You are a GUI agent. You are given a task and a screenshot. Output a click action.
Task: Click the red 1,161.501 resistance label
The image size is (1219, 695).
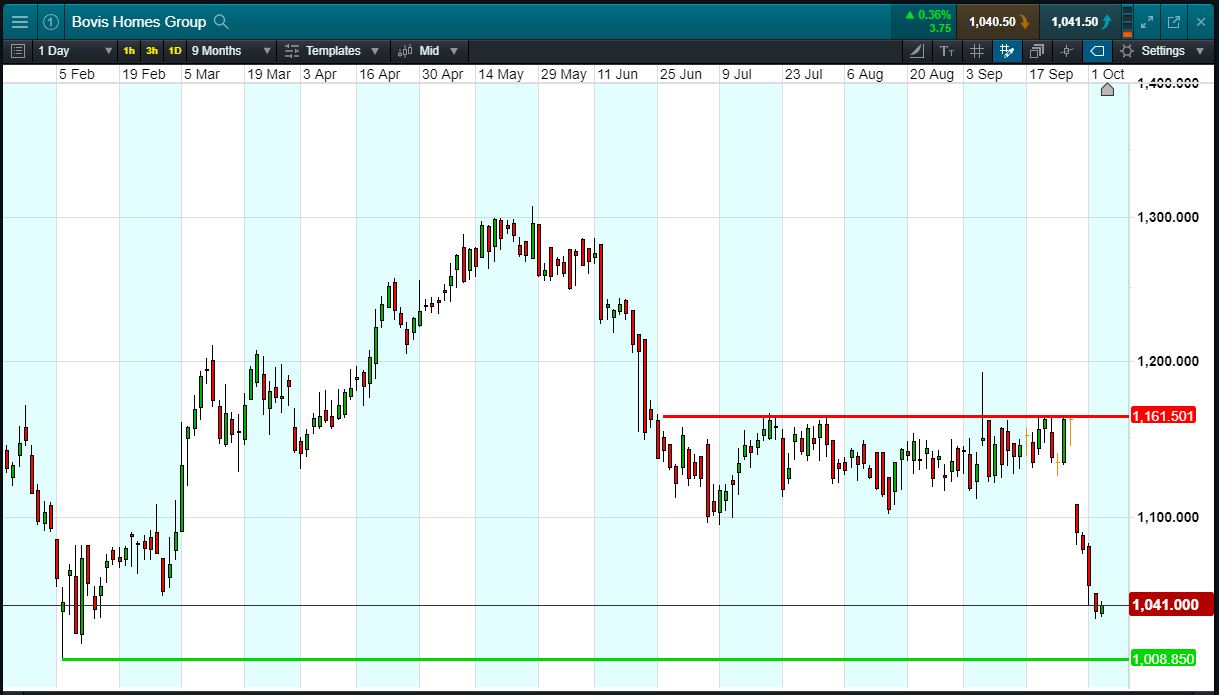(1162, 416)
